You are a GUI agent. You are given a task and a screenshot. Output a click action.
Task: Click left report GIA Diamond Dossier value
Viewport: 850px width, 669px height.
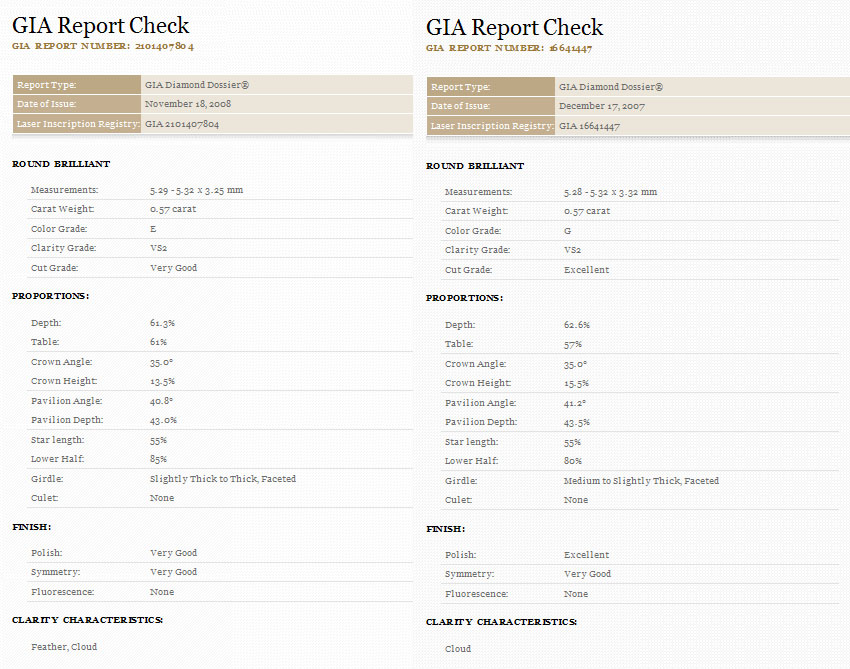[x=197, y=85]
